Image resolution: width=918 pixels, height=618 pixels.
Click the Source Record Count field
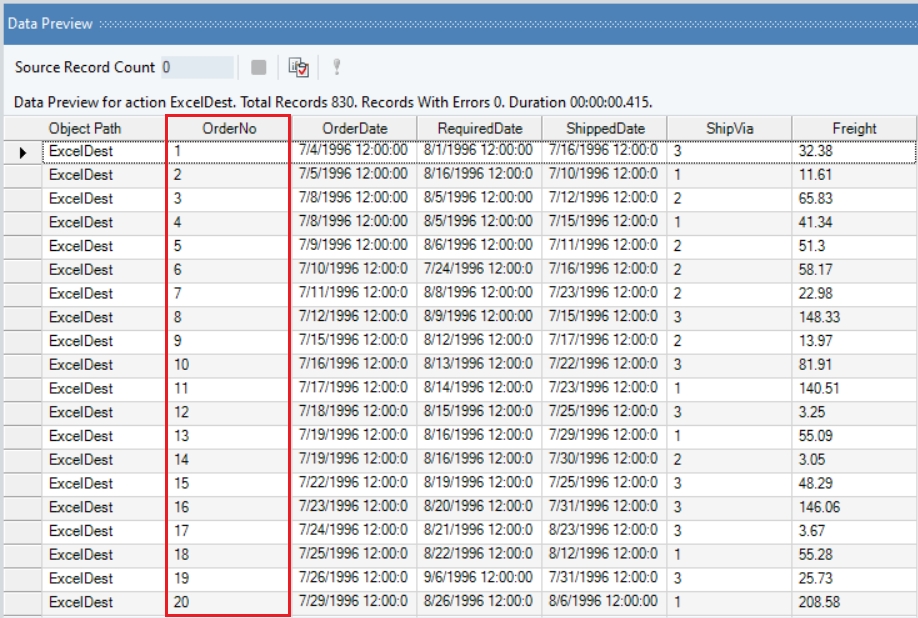[196, 67]
